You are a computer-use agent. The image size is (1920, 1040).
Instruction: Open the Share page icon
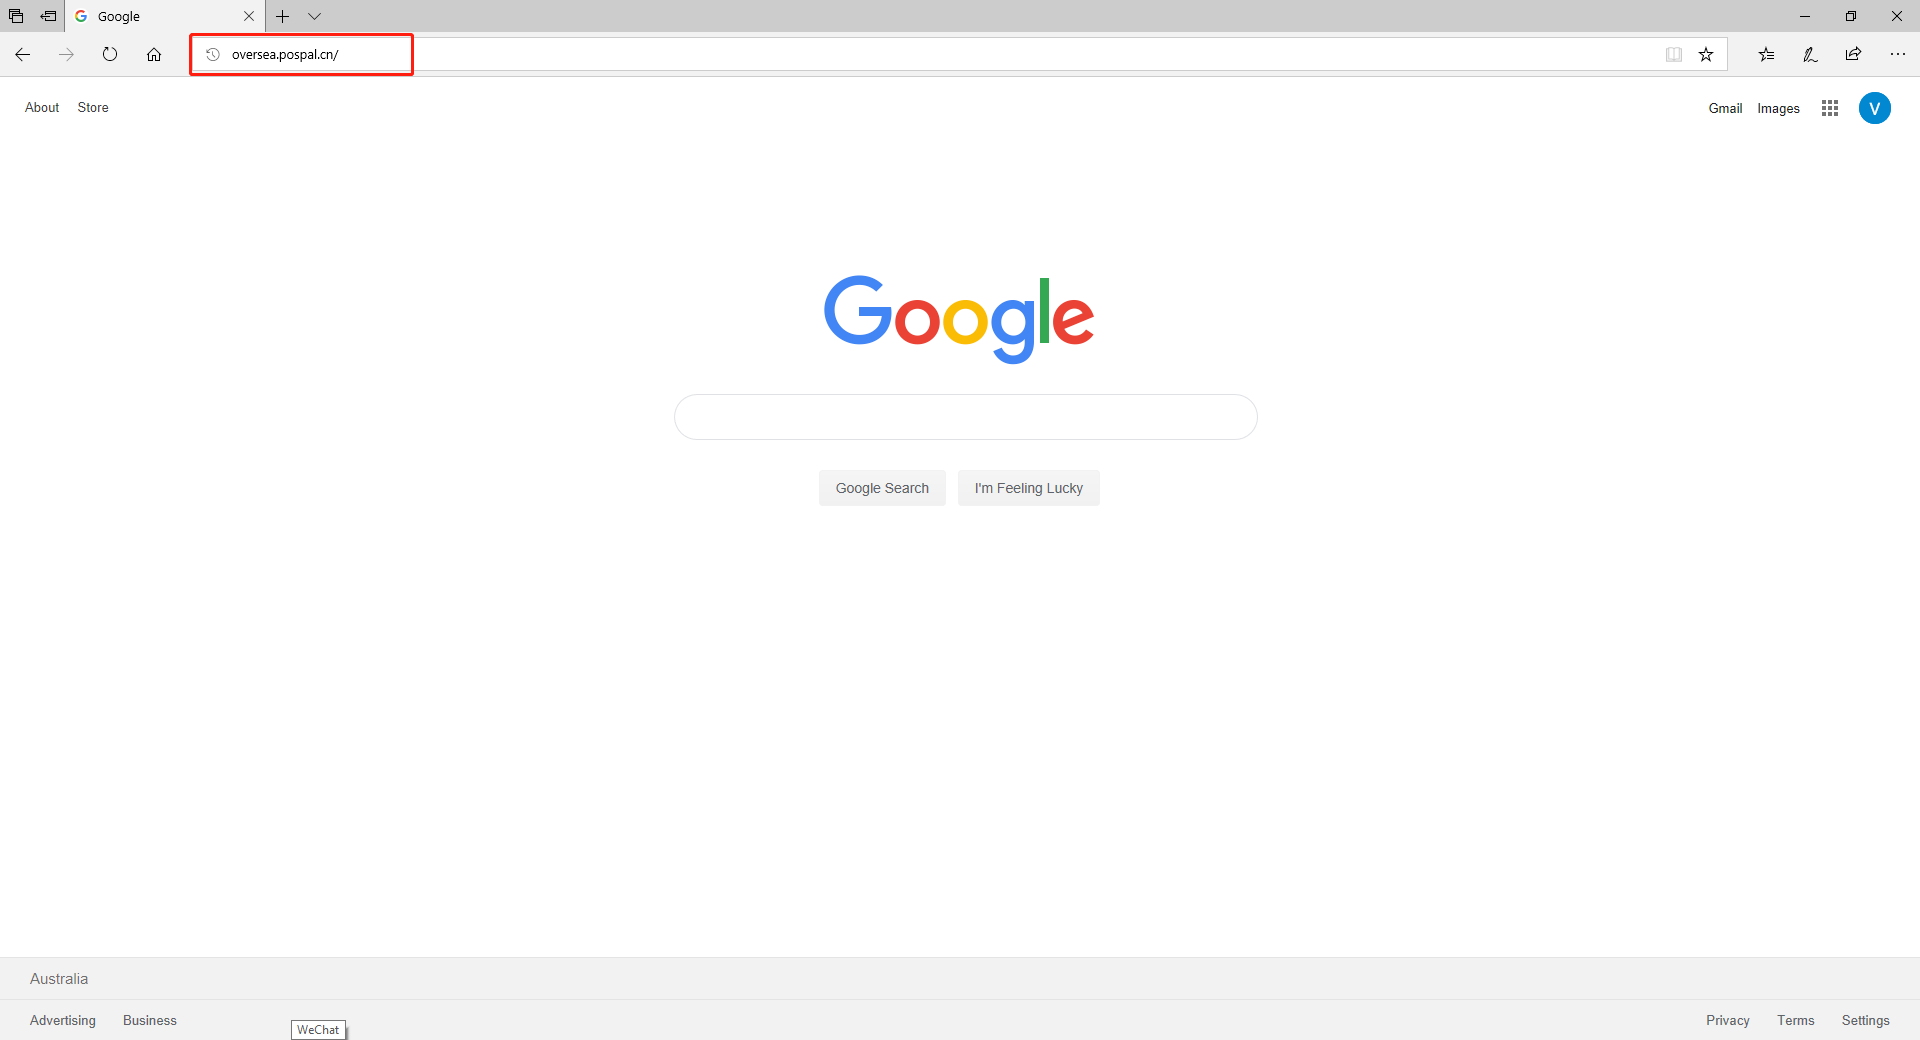point(1854,54)
